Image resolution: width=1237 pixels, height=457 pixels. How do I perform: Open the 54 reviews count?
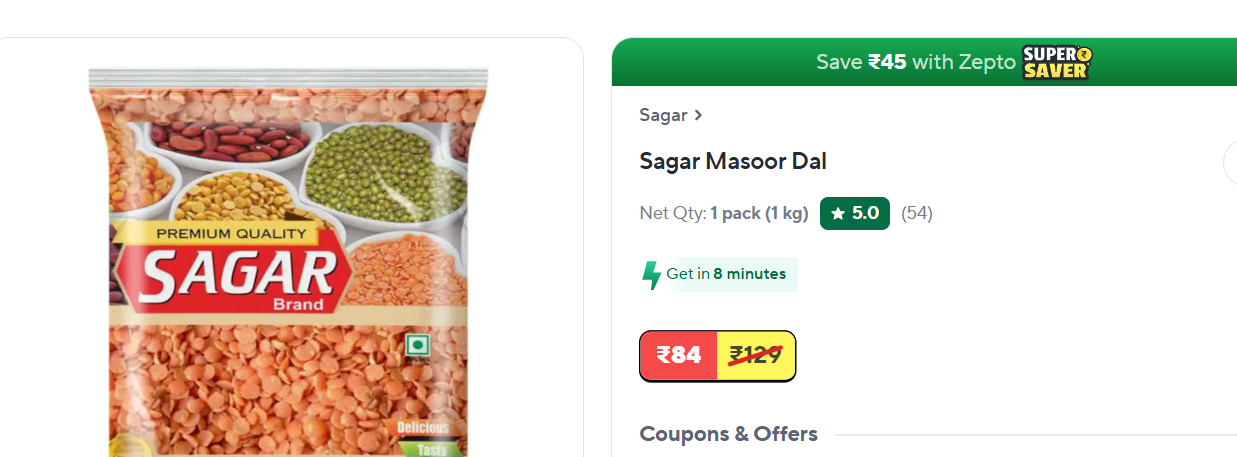(x=916, y=213)
